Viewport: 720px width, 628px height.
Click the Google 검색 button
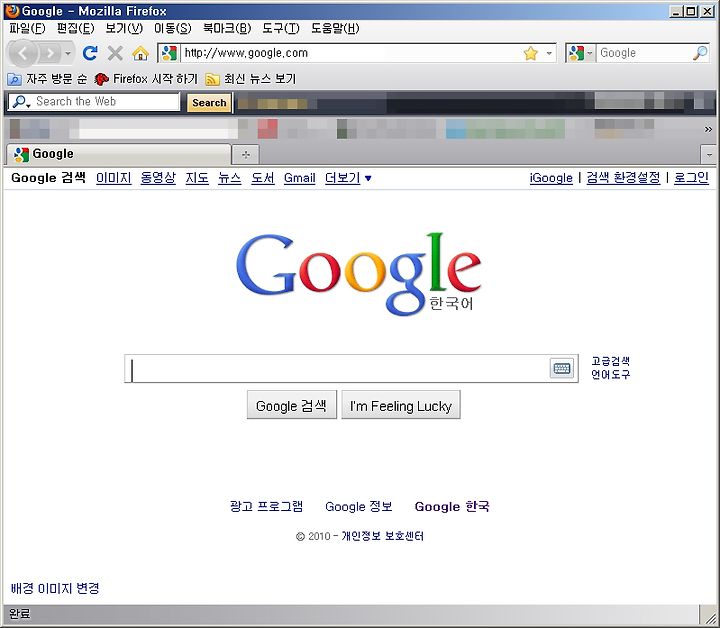coord(292,405)
